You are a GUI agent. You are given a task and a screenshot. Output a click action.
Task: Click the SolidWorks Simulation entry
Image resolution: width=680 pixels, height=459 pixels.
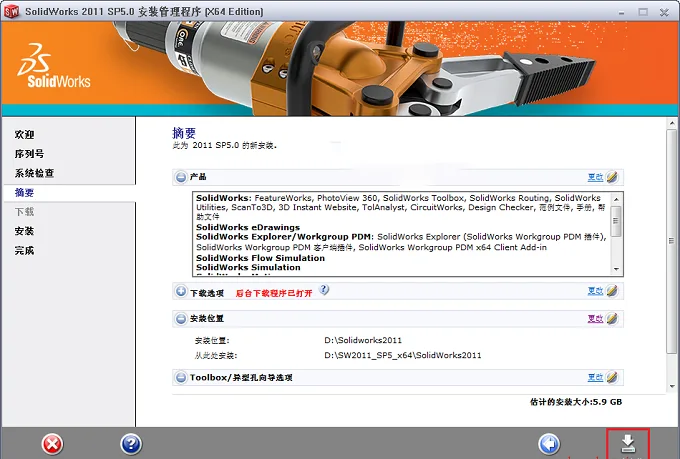tap(248, 267)
